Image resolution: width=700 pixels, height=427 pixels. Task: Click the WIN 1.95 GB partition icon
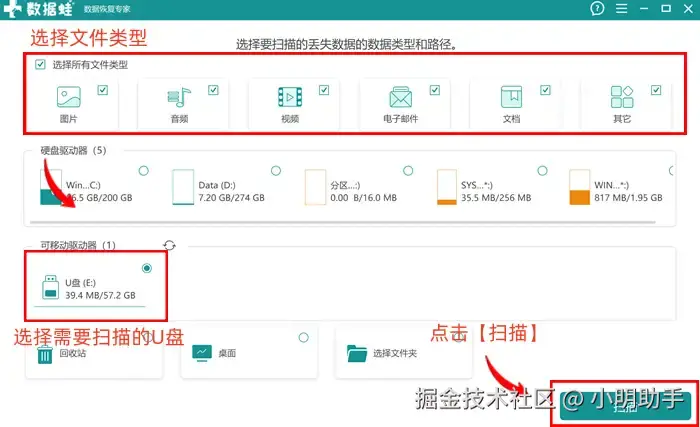click(x=579, y=187)
